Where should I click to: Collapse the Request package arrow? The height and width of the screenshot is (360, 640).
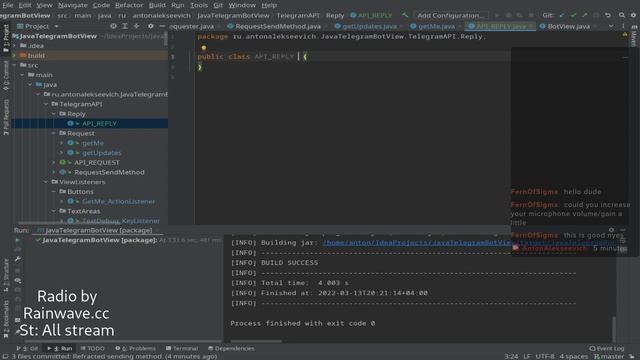point(54,133)
